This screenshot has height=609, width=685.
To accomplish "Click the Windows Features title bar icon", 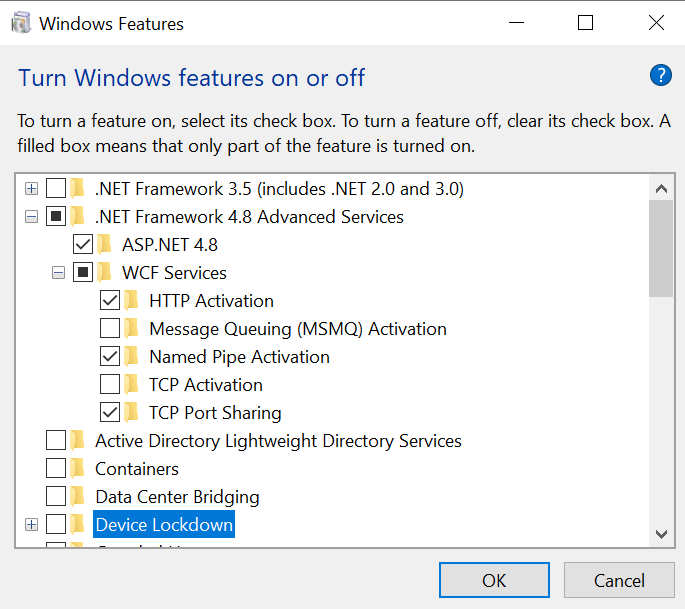I will (x=20, y=23).
